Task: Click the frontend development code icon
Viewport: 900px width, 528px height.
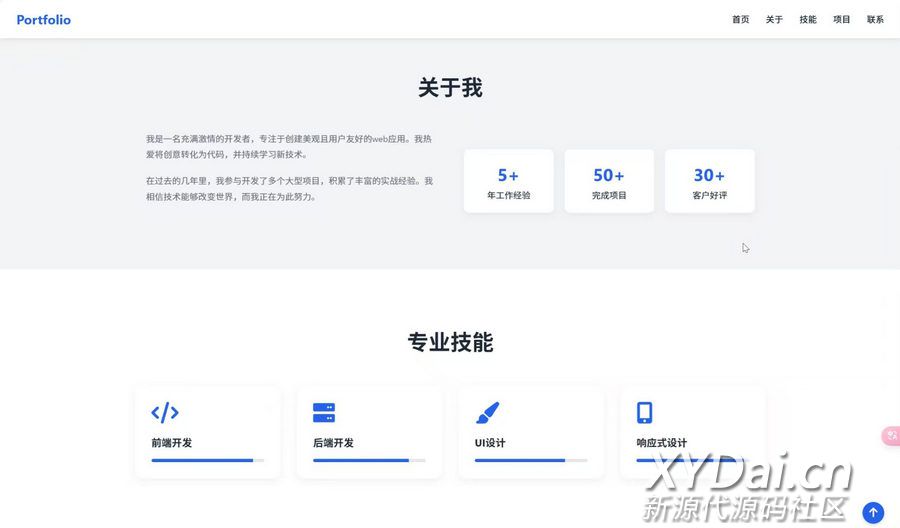Action: (x=165, y=412)
